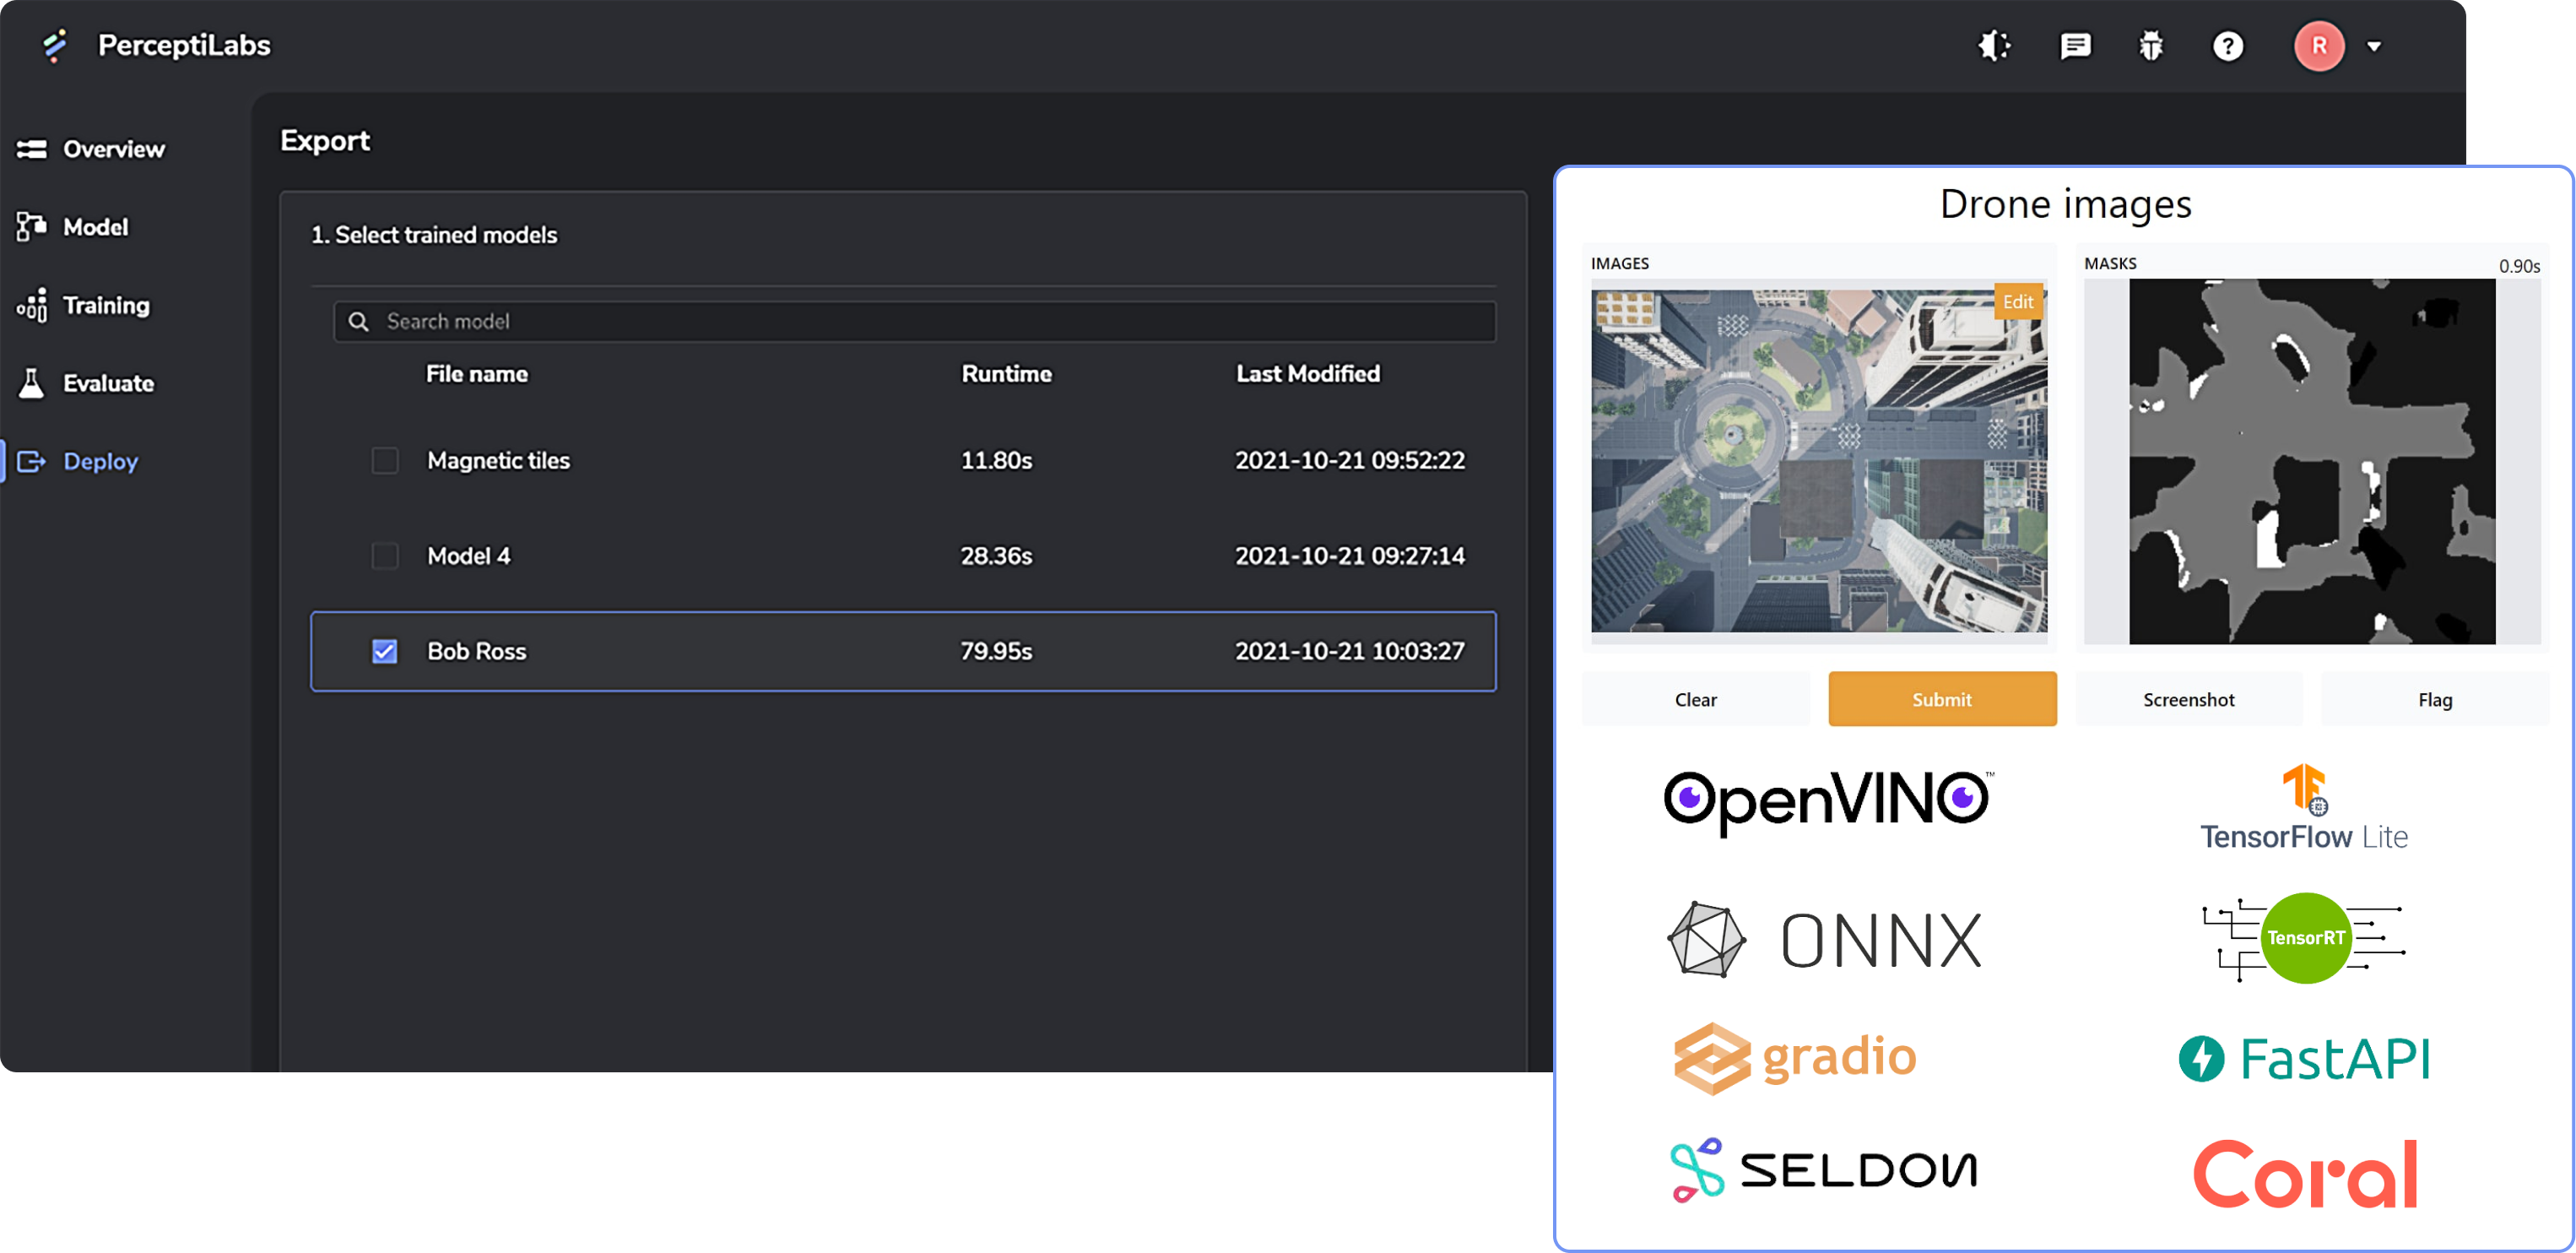This screenshot has height=1253, width=2576.
Task: Click the Export page heading
Action: pyautogui.click(x=325, y=141)
